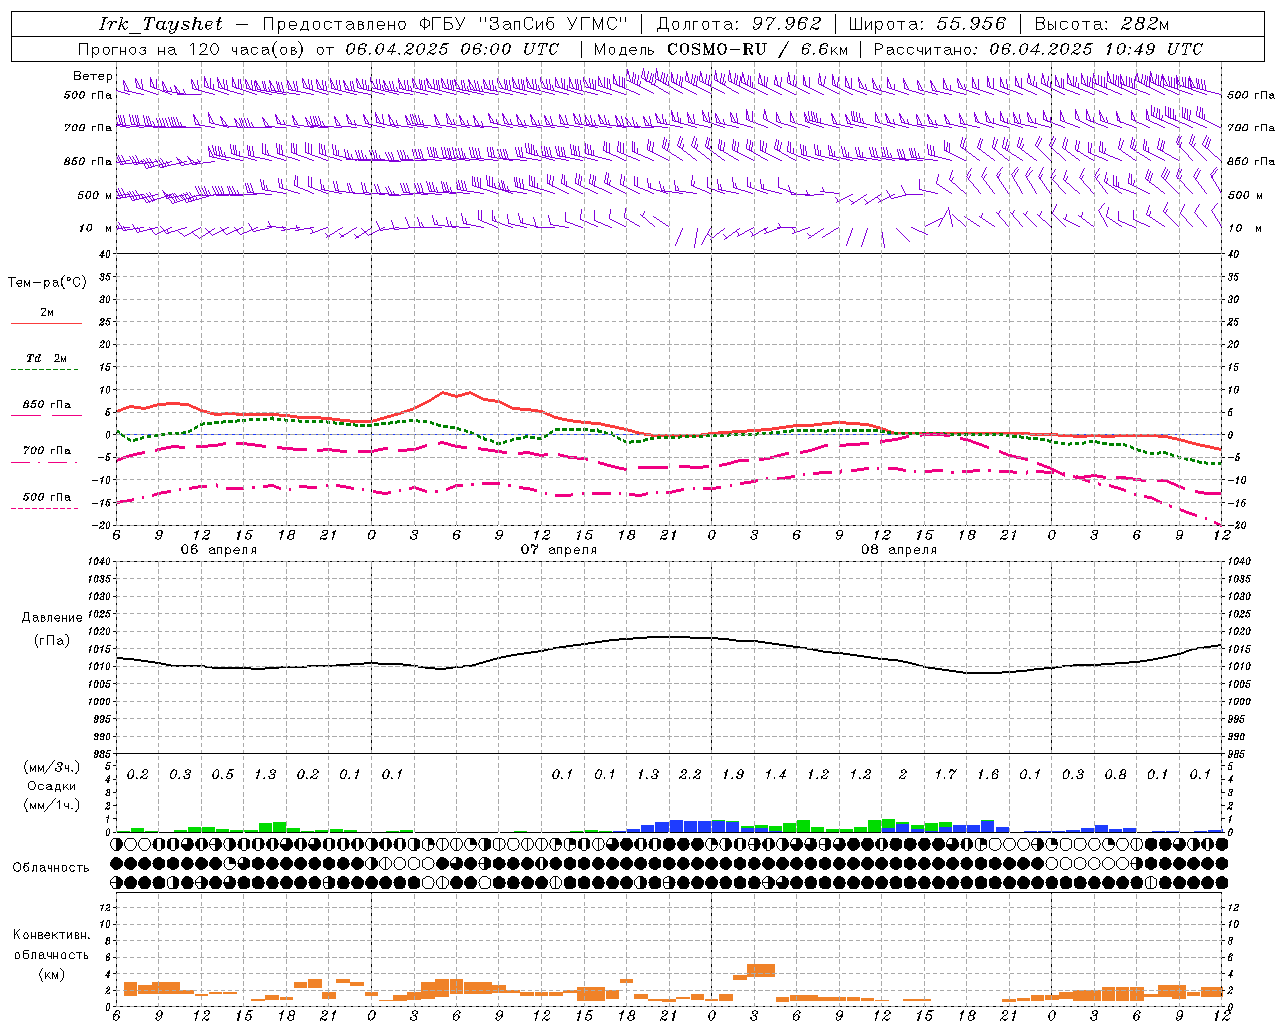Click the 2.2 precipitation value
1280x1024 pixels.
(690, 774)
